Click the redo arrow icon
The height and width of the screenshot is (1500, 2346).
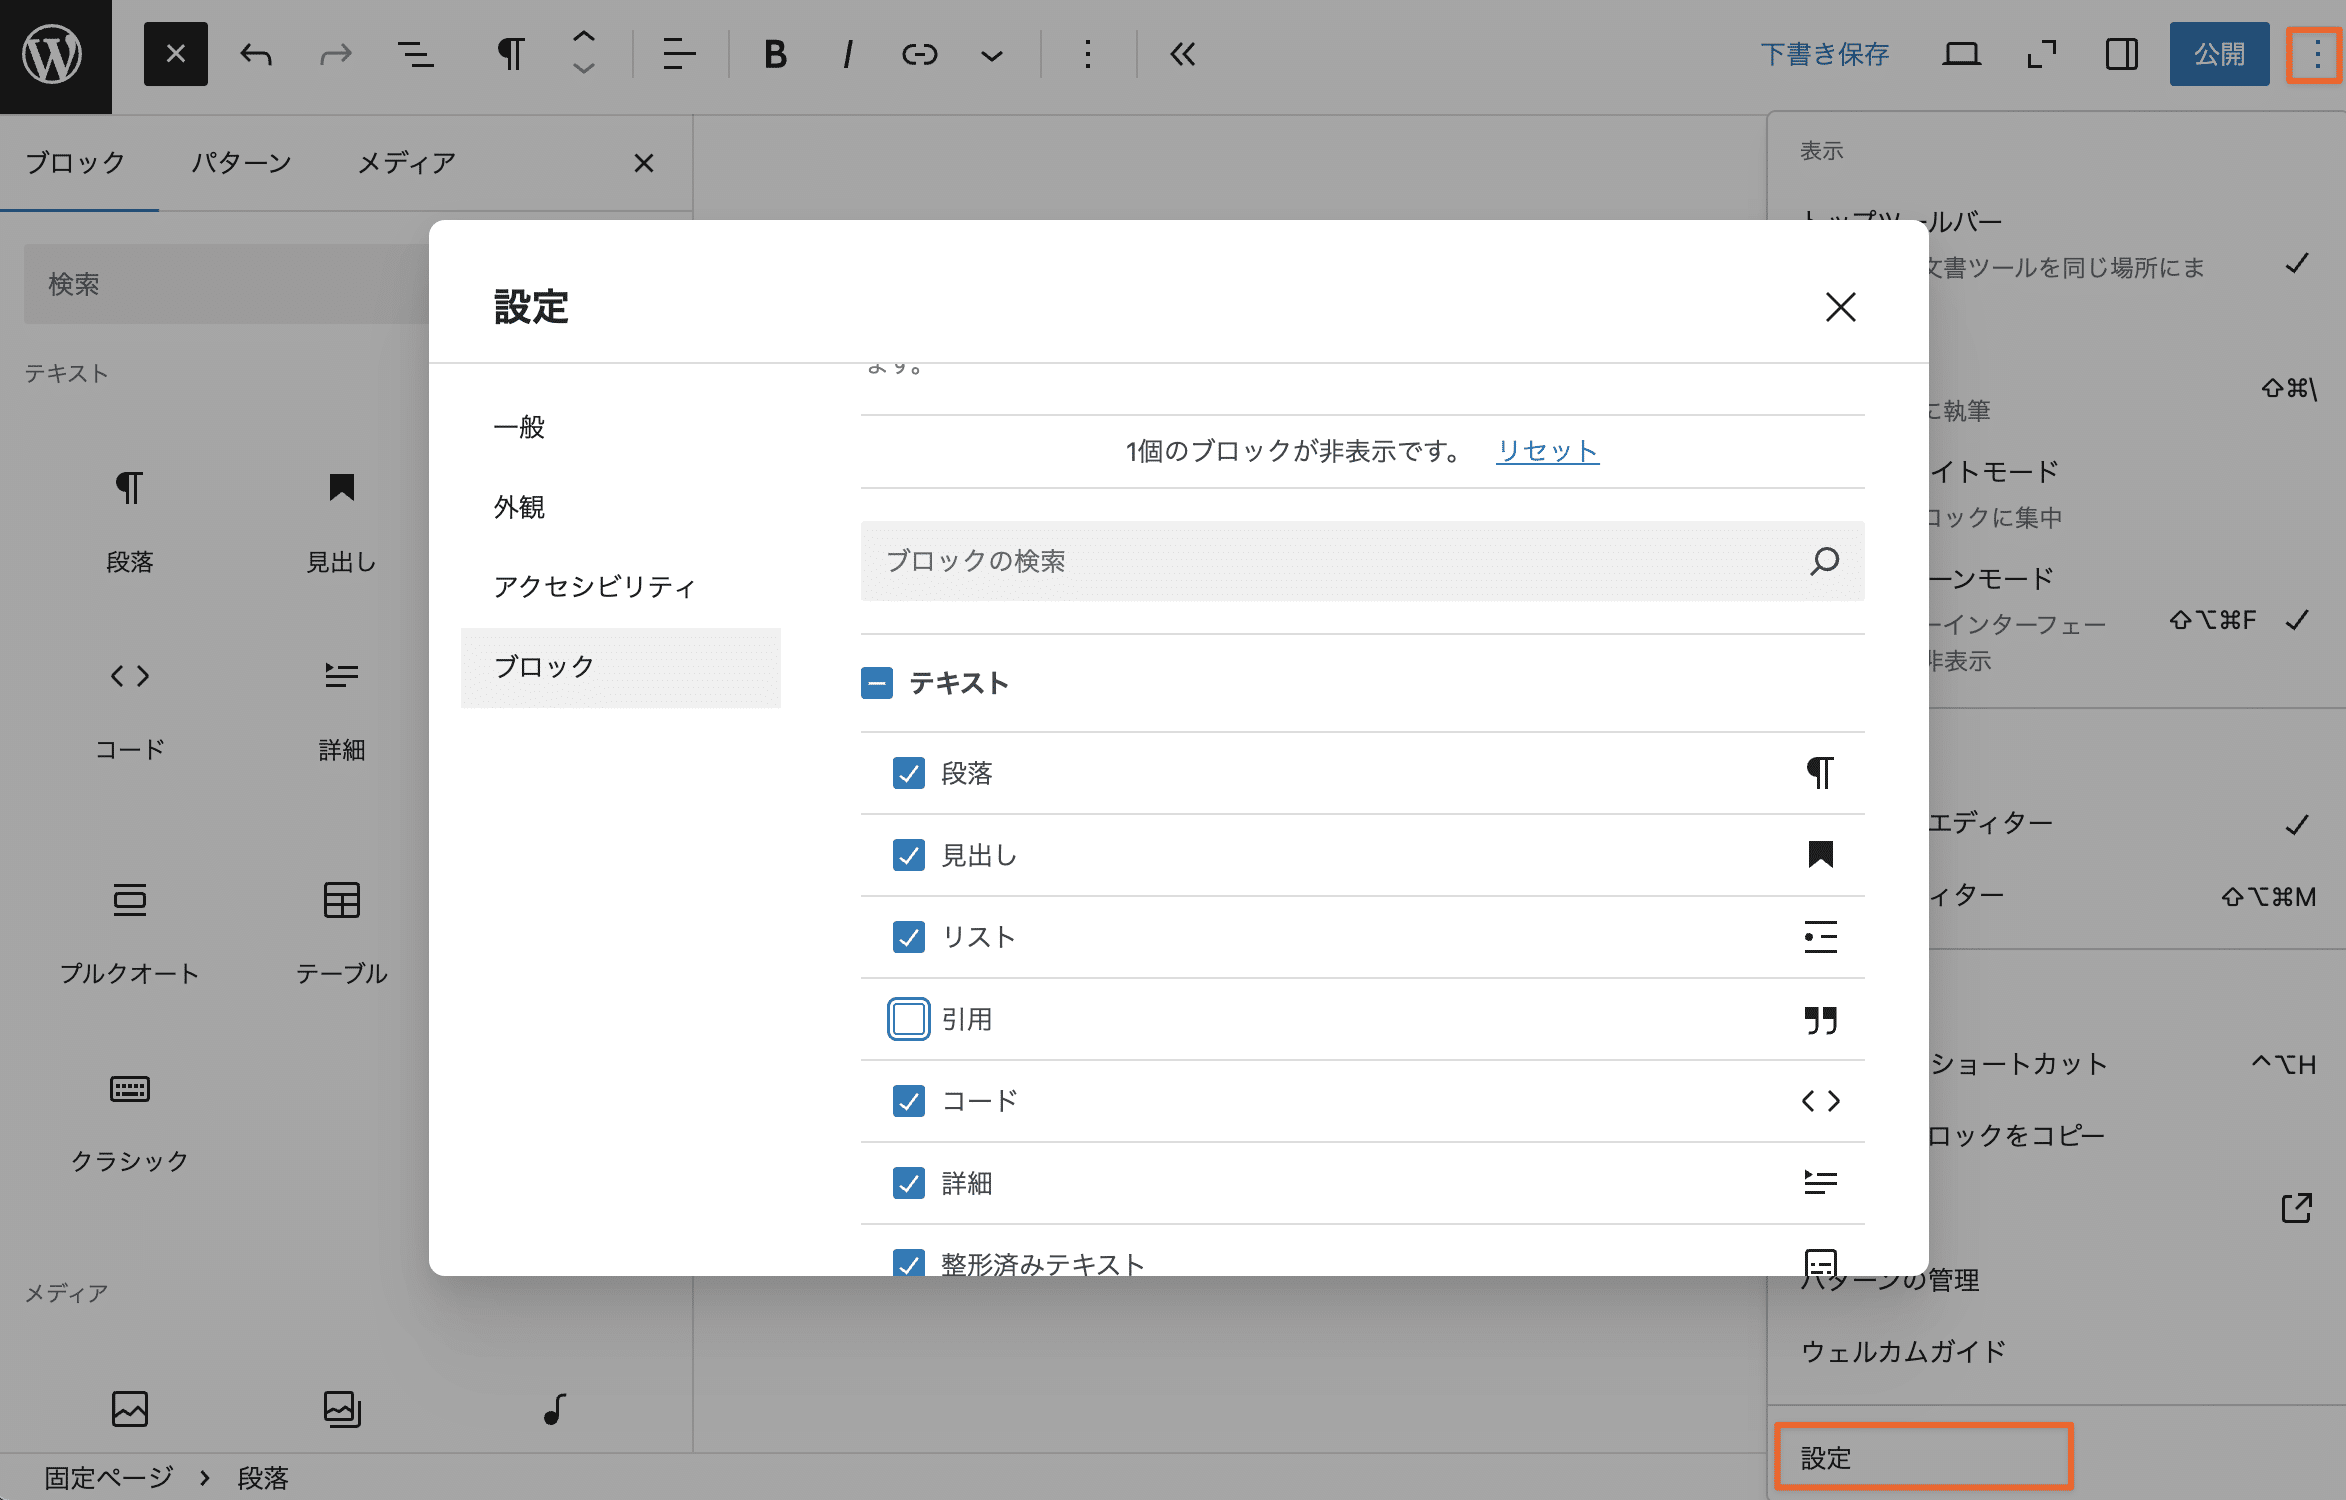[x=336, y=54]
